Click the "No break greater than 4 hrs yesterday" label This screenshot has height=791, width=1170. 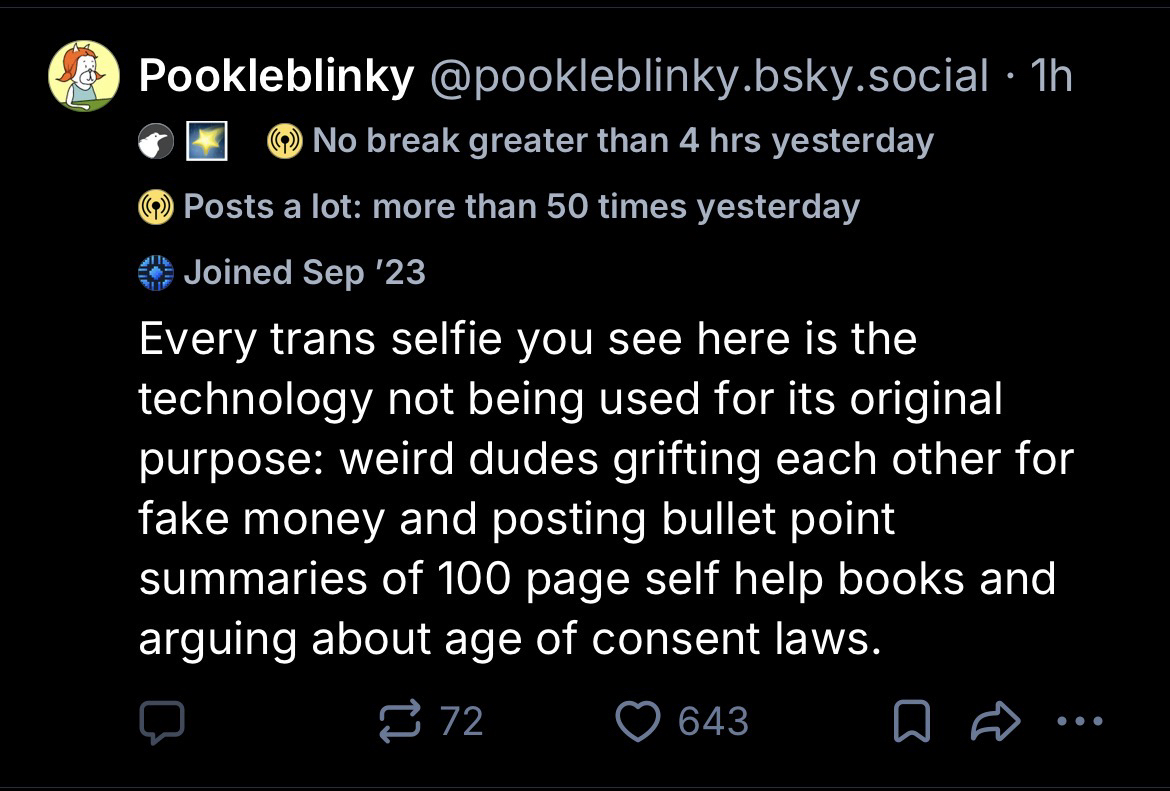pos(622,142)
